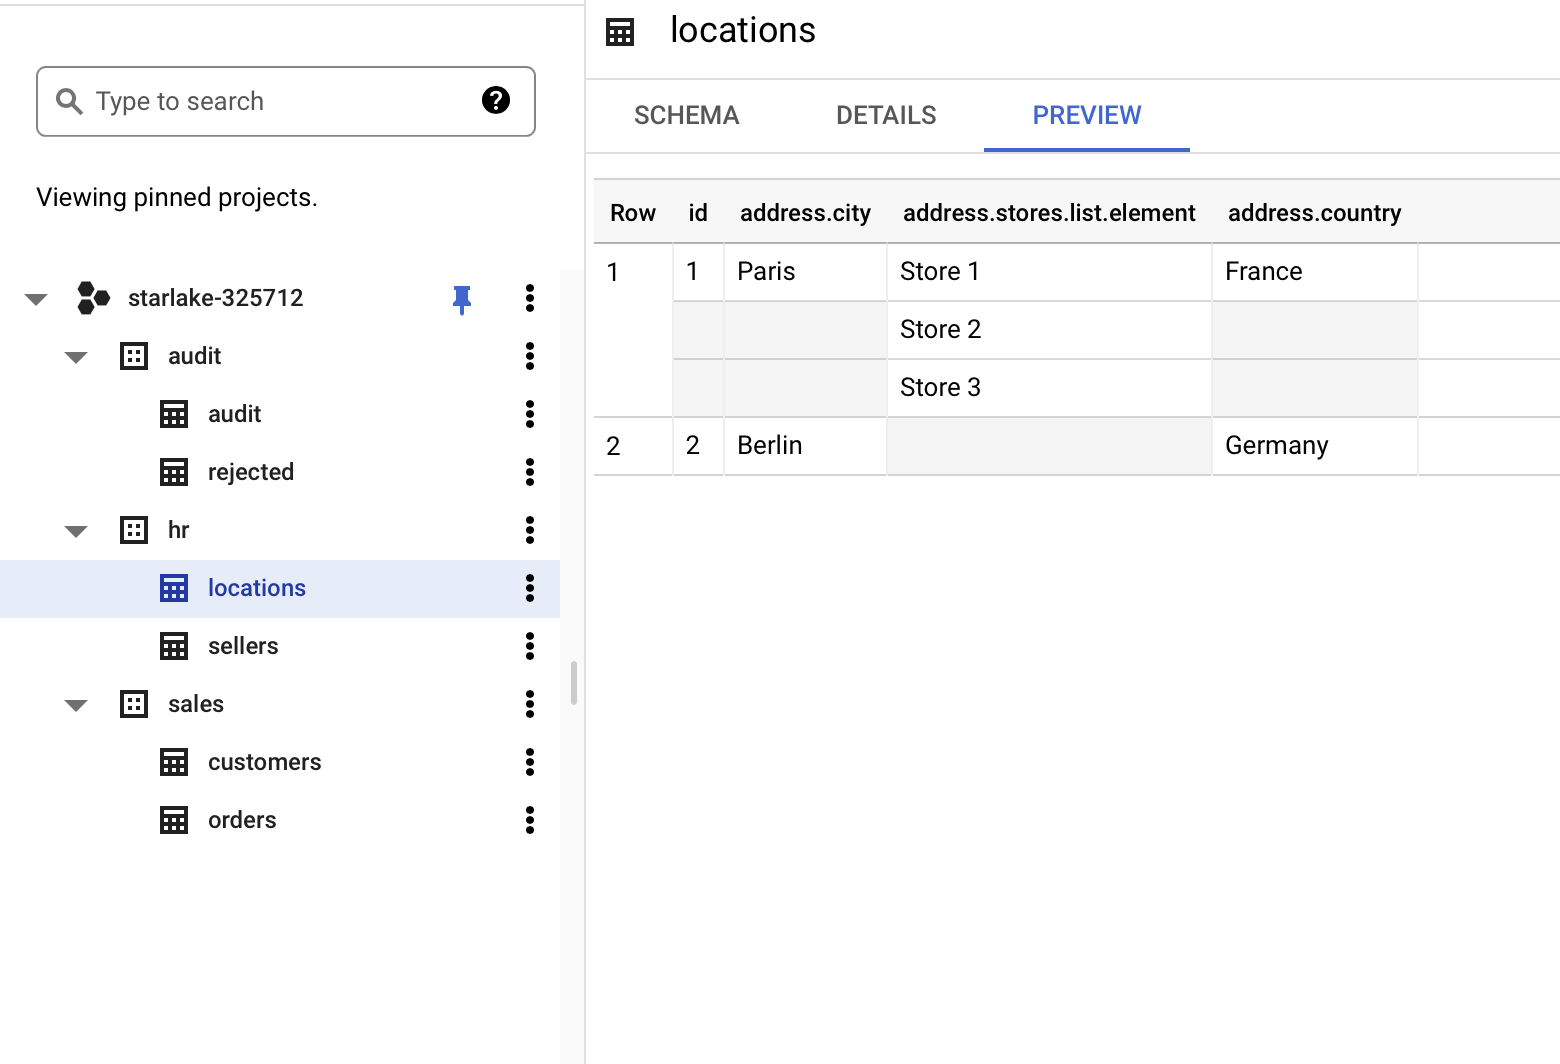1560x1064 pixels.
Task: Open more actions for starlake-325712 project
Action: 530,298
